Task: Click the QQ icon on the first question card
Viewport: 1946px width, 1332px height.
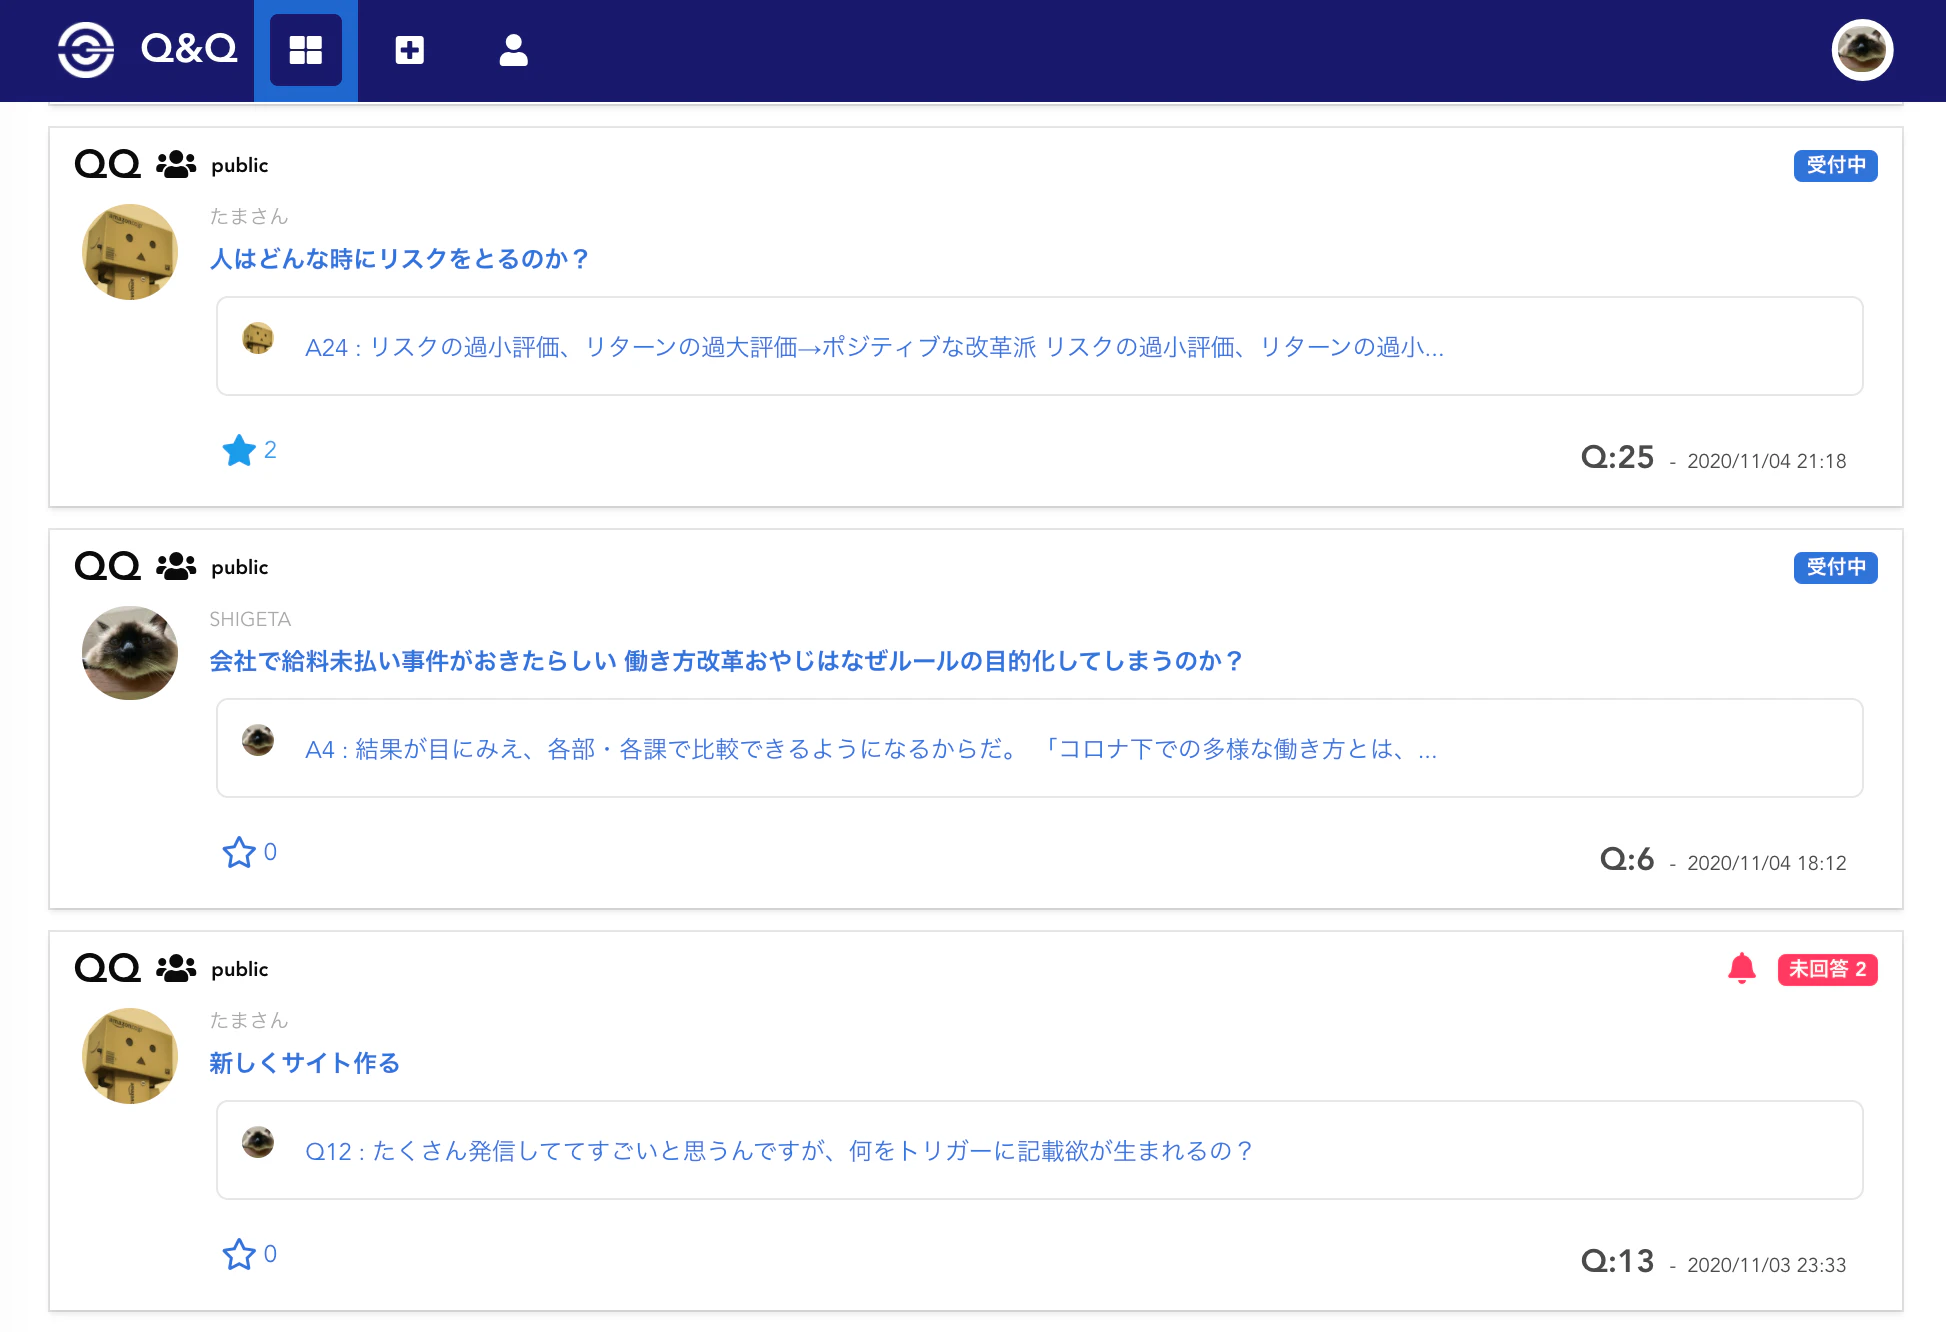Action: [108, 164]
